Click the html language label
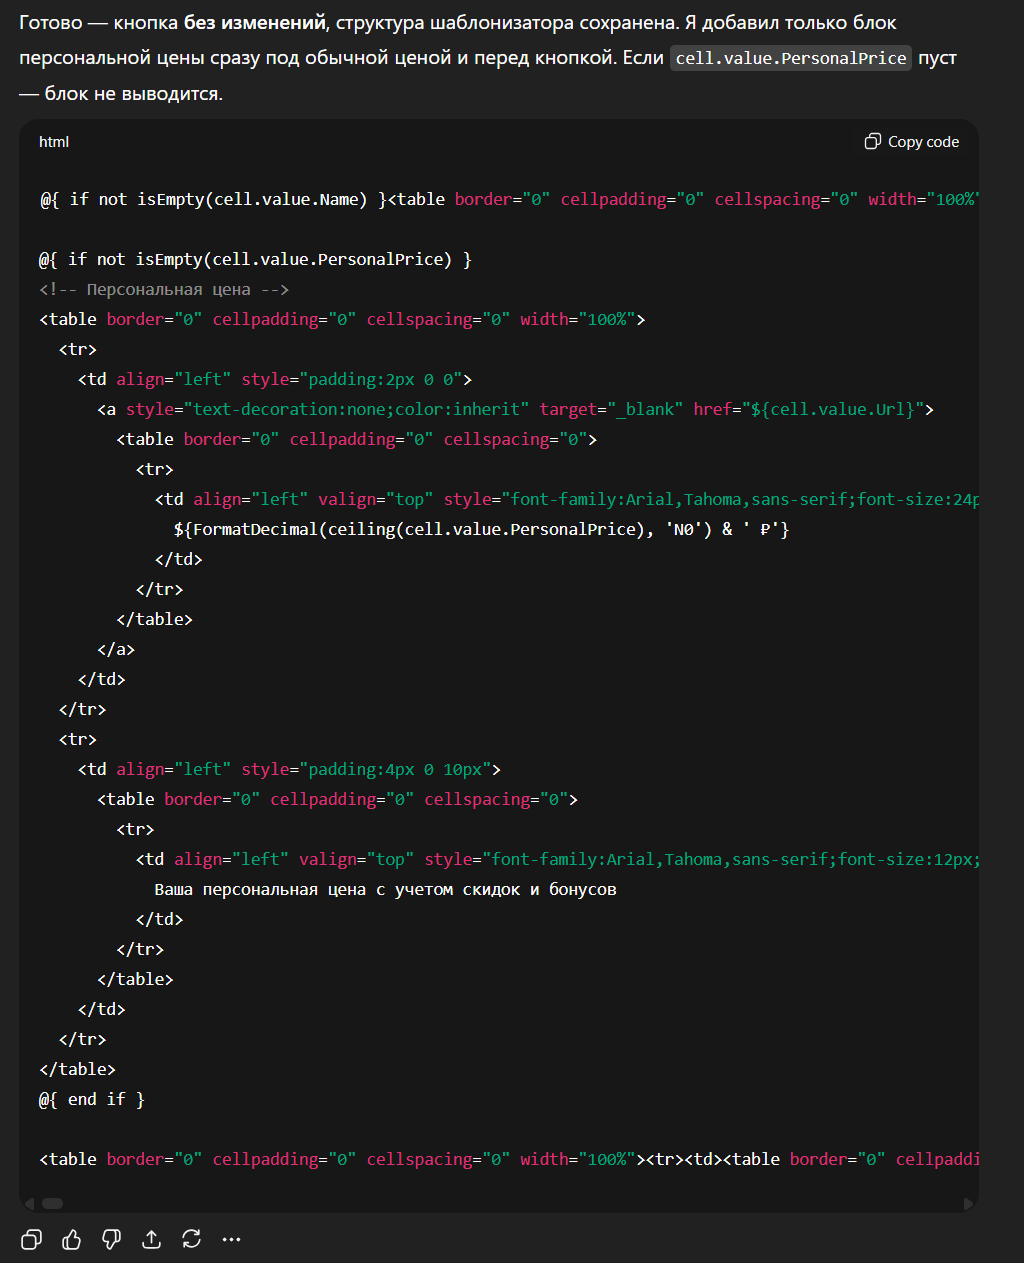This screenshot has width=1024, height=1263. (54, 142)
